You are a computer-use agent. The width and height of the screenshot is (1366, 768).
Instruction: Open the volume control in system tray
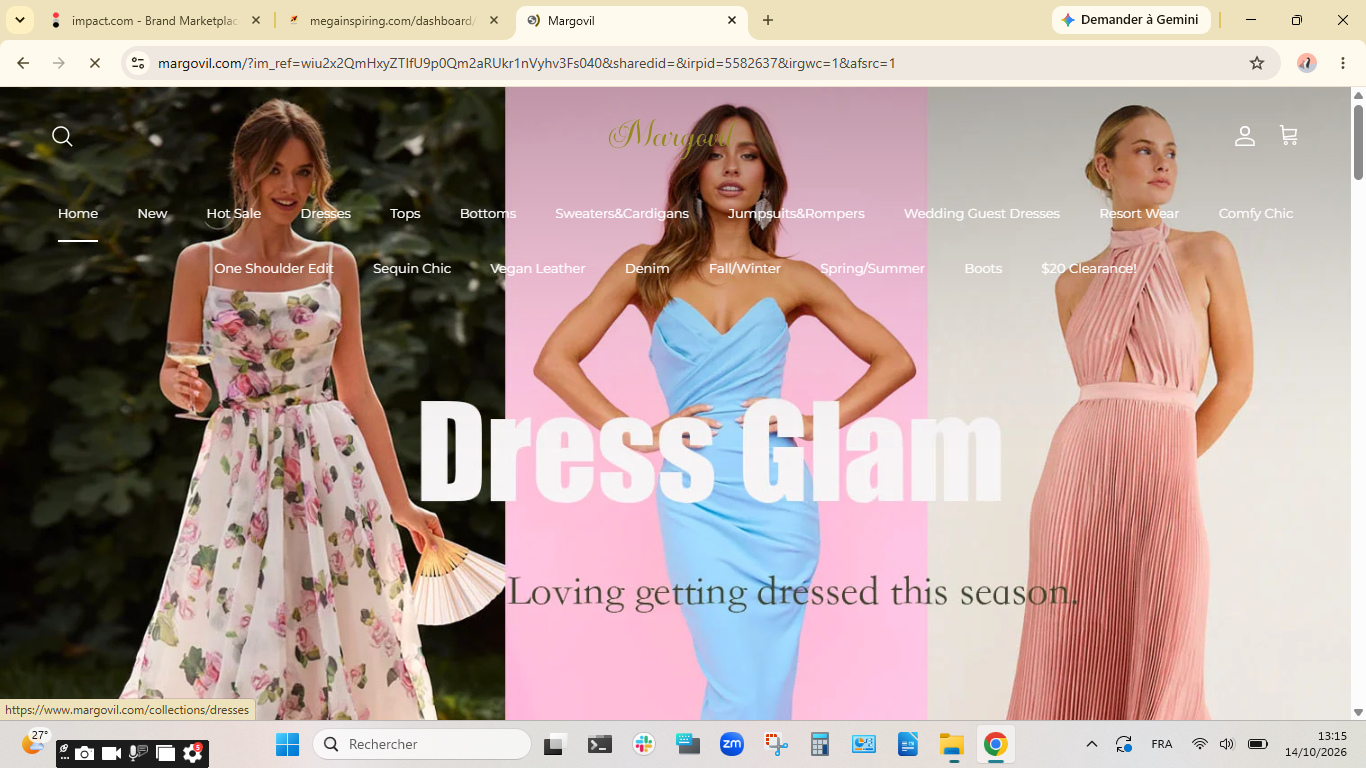click(x=1227, y=744)
